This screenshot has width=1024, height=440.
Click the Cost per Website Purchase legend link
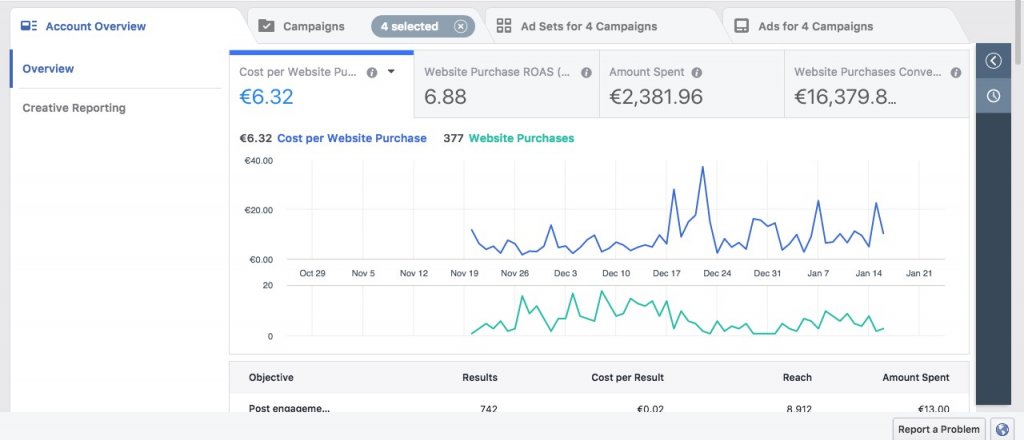point(351,138)
